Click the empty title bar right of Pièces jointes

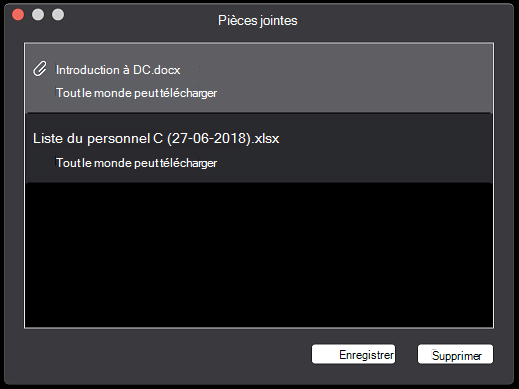(x=400, y=21)
